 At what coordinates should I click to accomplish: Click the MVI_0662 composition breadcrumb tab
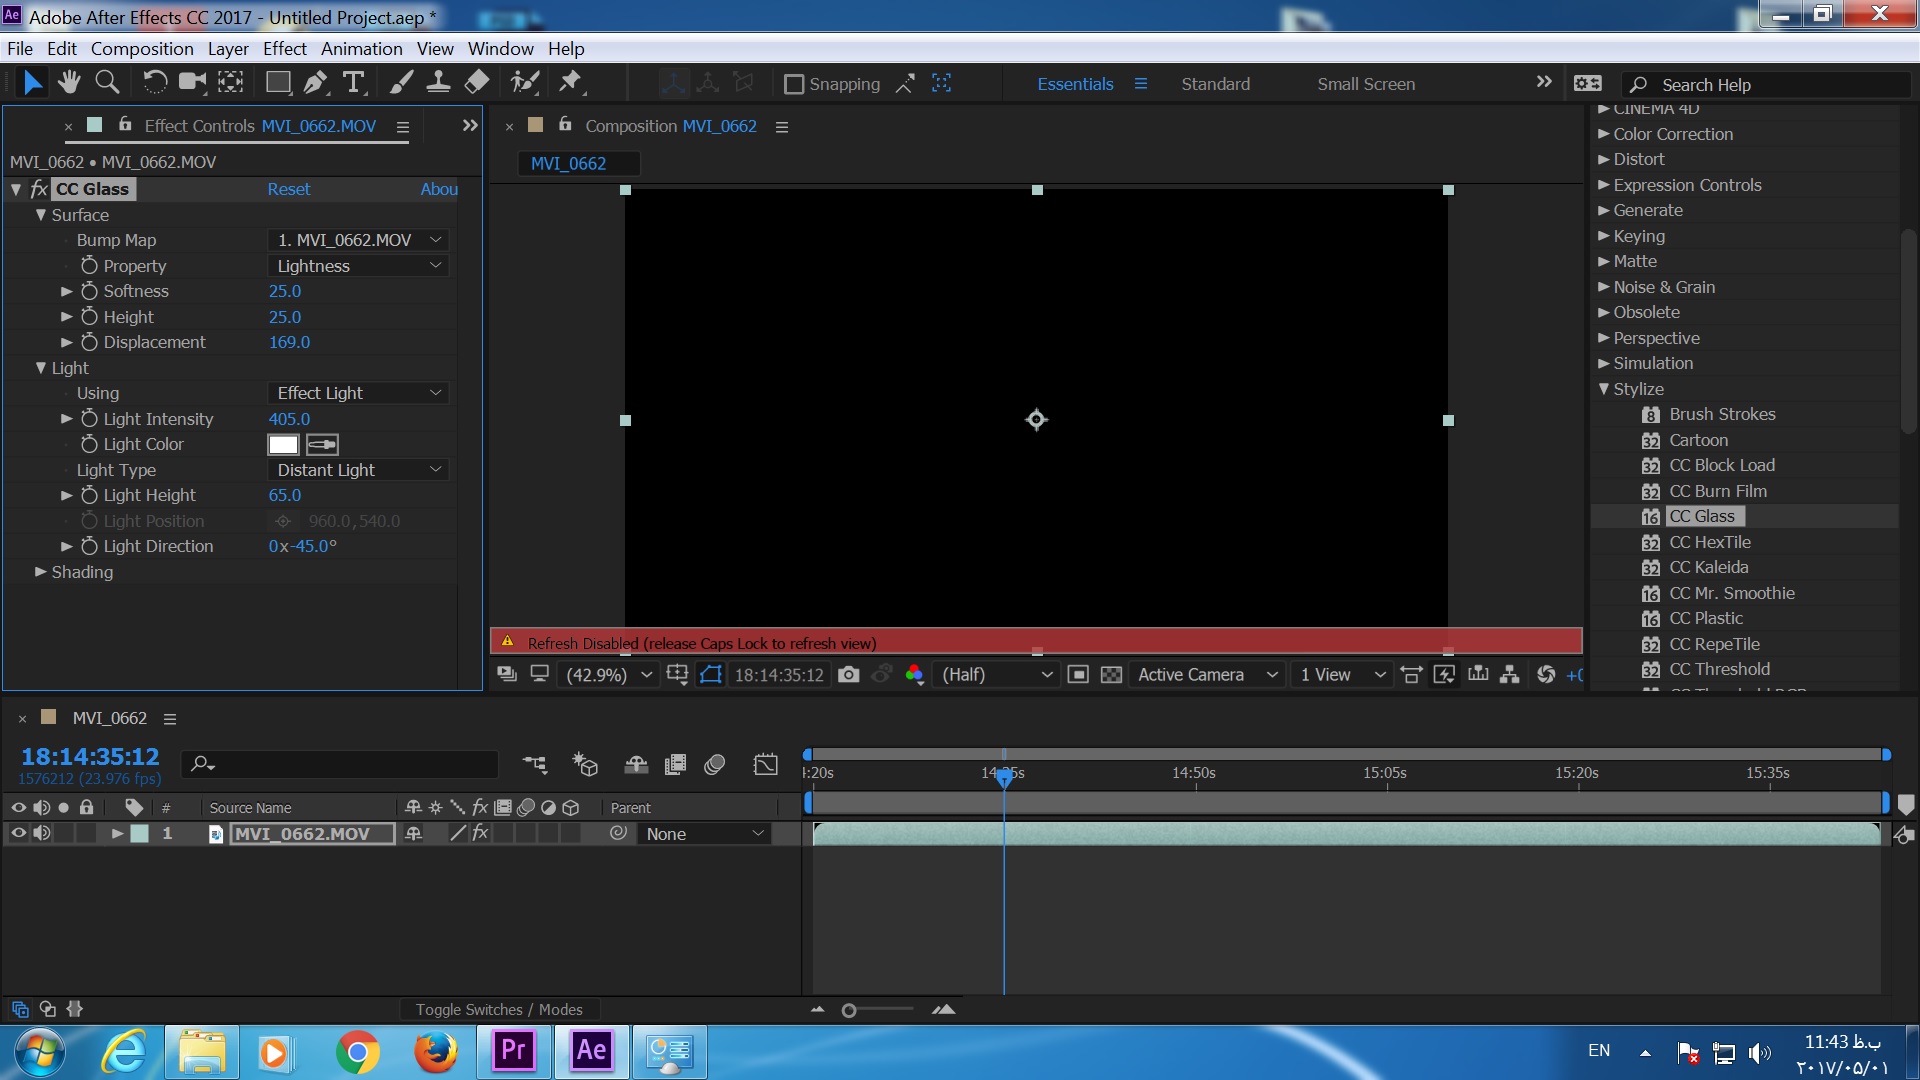pyautogui.click(x=568, y=163)
